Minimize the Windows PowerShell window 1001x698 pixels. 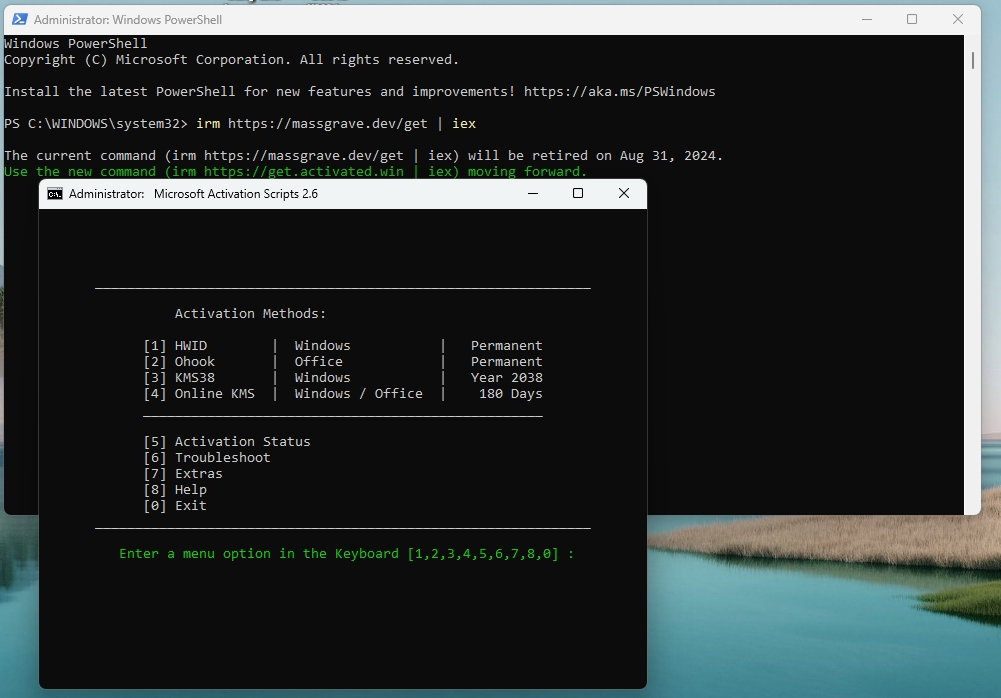[865, 19]
